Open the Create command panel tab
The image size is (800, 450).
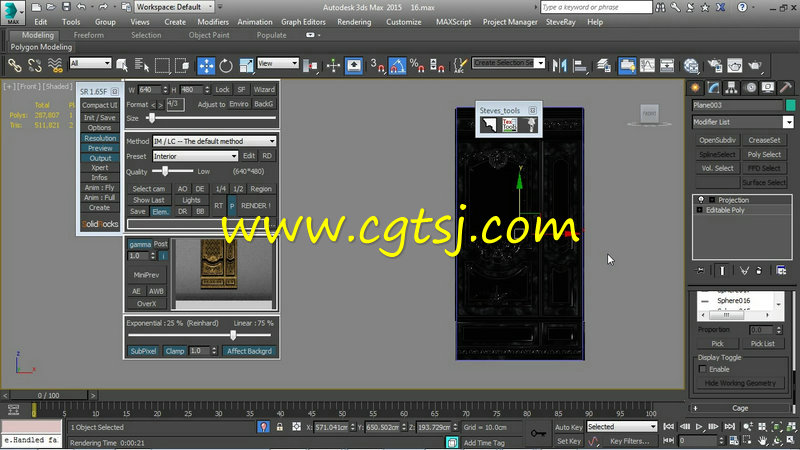click(x=695, y=88)
